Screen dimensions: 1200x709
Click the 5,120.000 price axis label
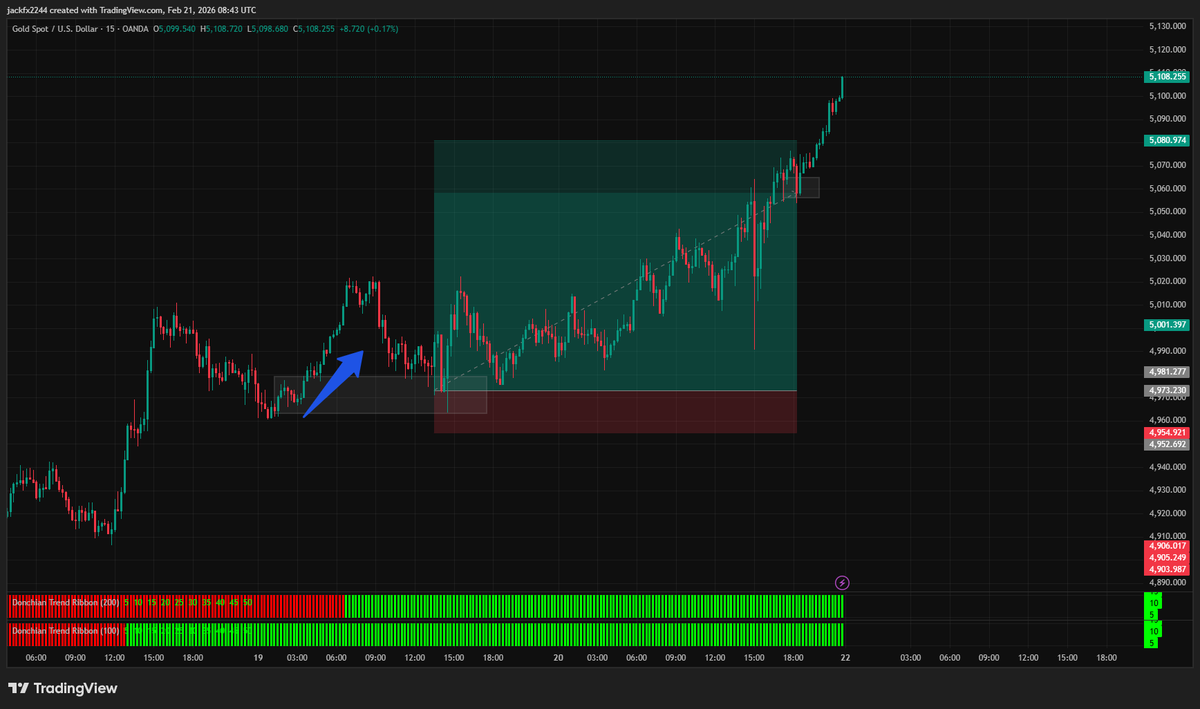(1167, 49)
